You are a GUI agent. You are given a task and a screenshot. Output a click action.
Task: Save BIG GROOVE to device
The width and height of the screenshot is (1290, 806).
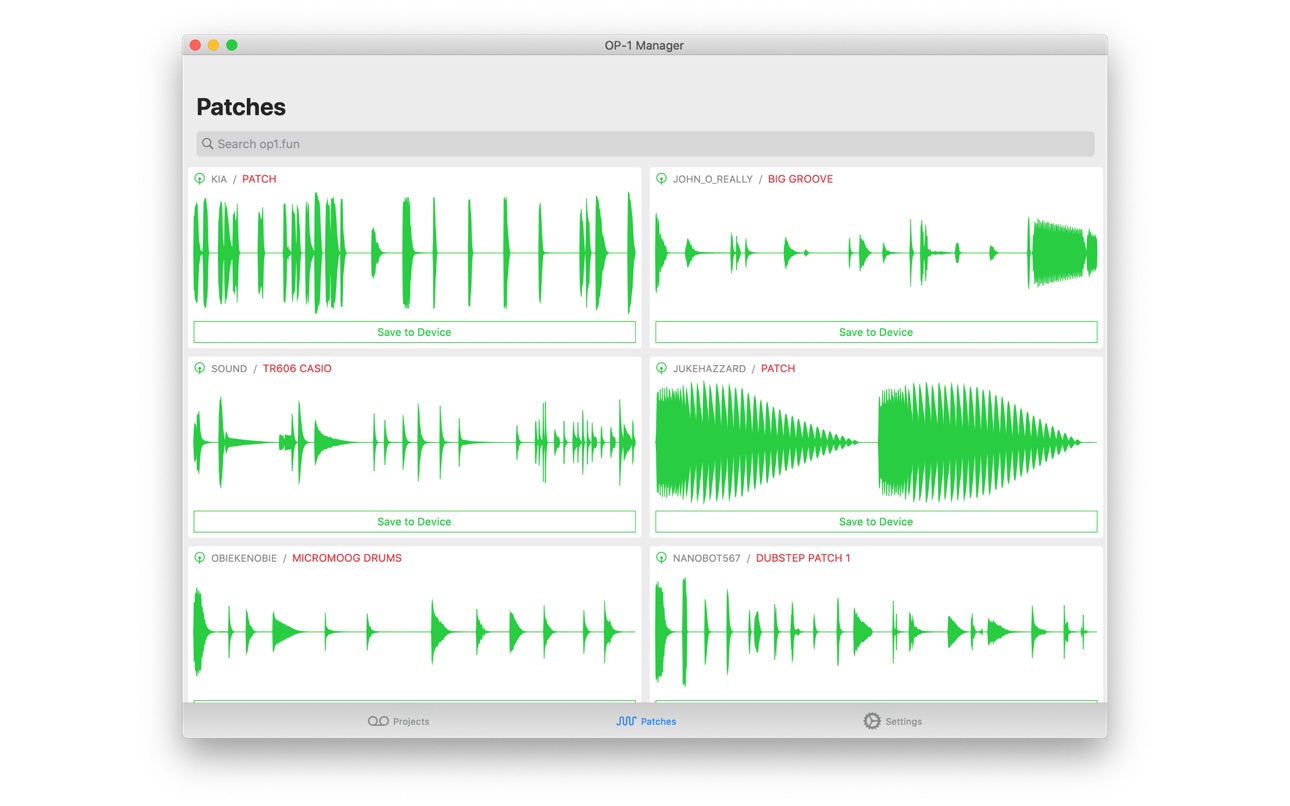(876, 332)
